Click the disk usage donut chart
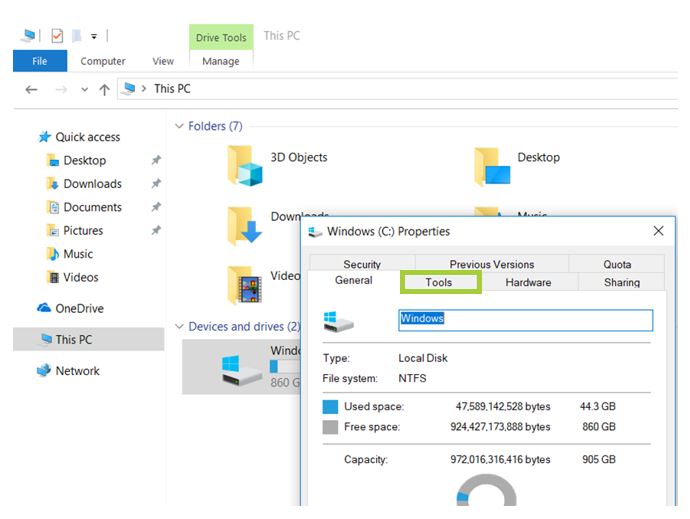 point(486,490)
